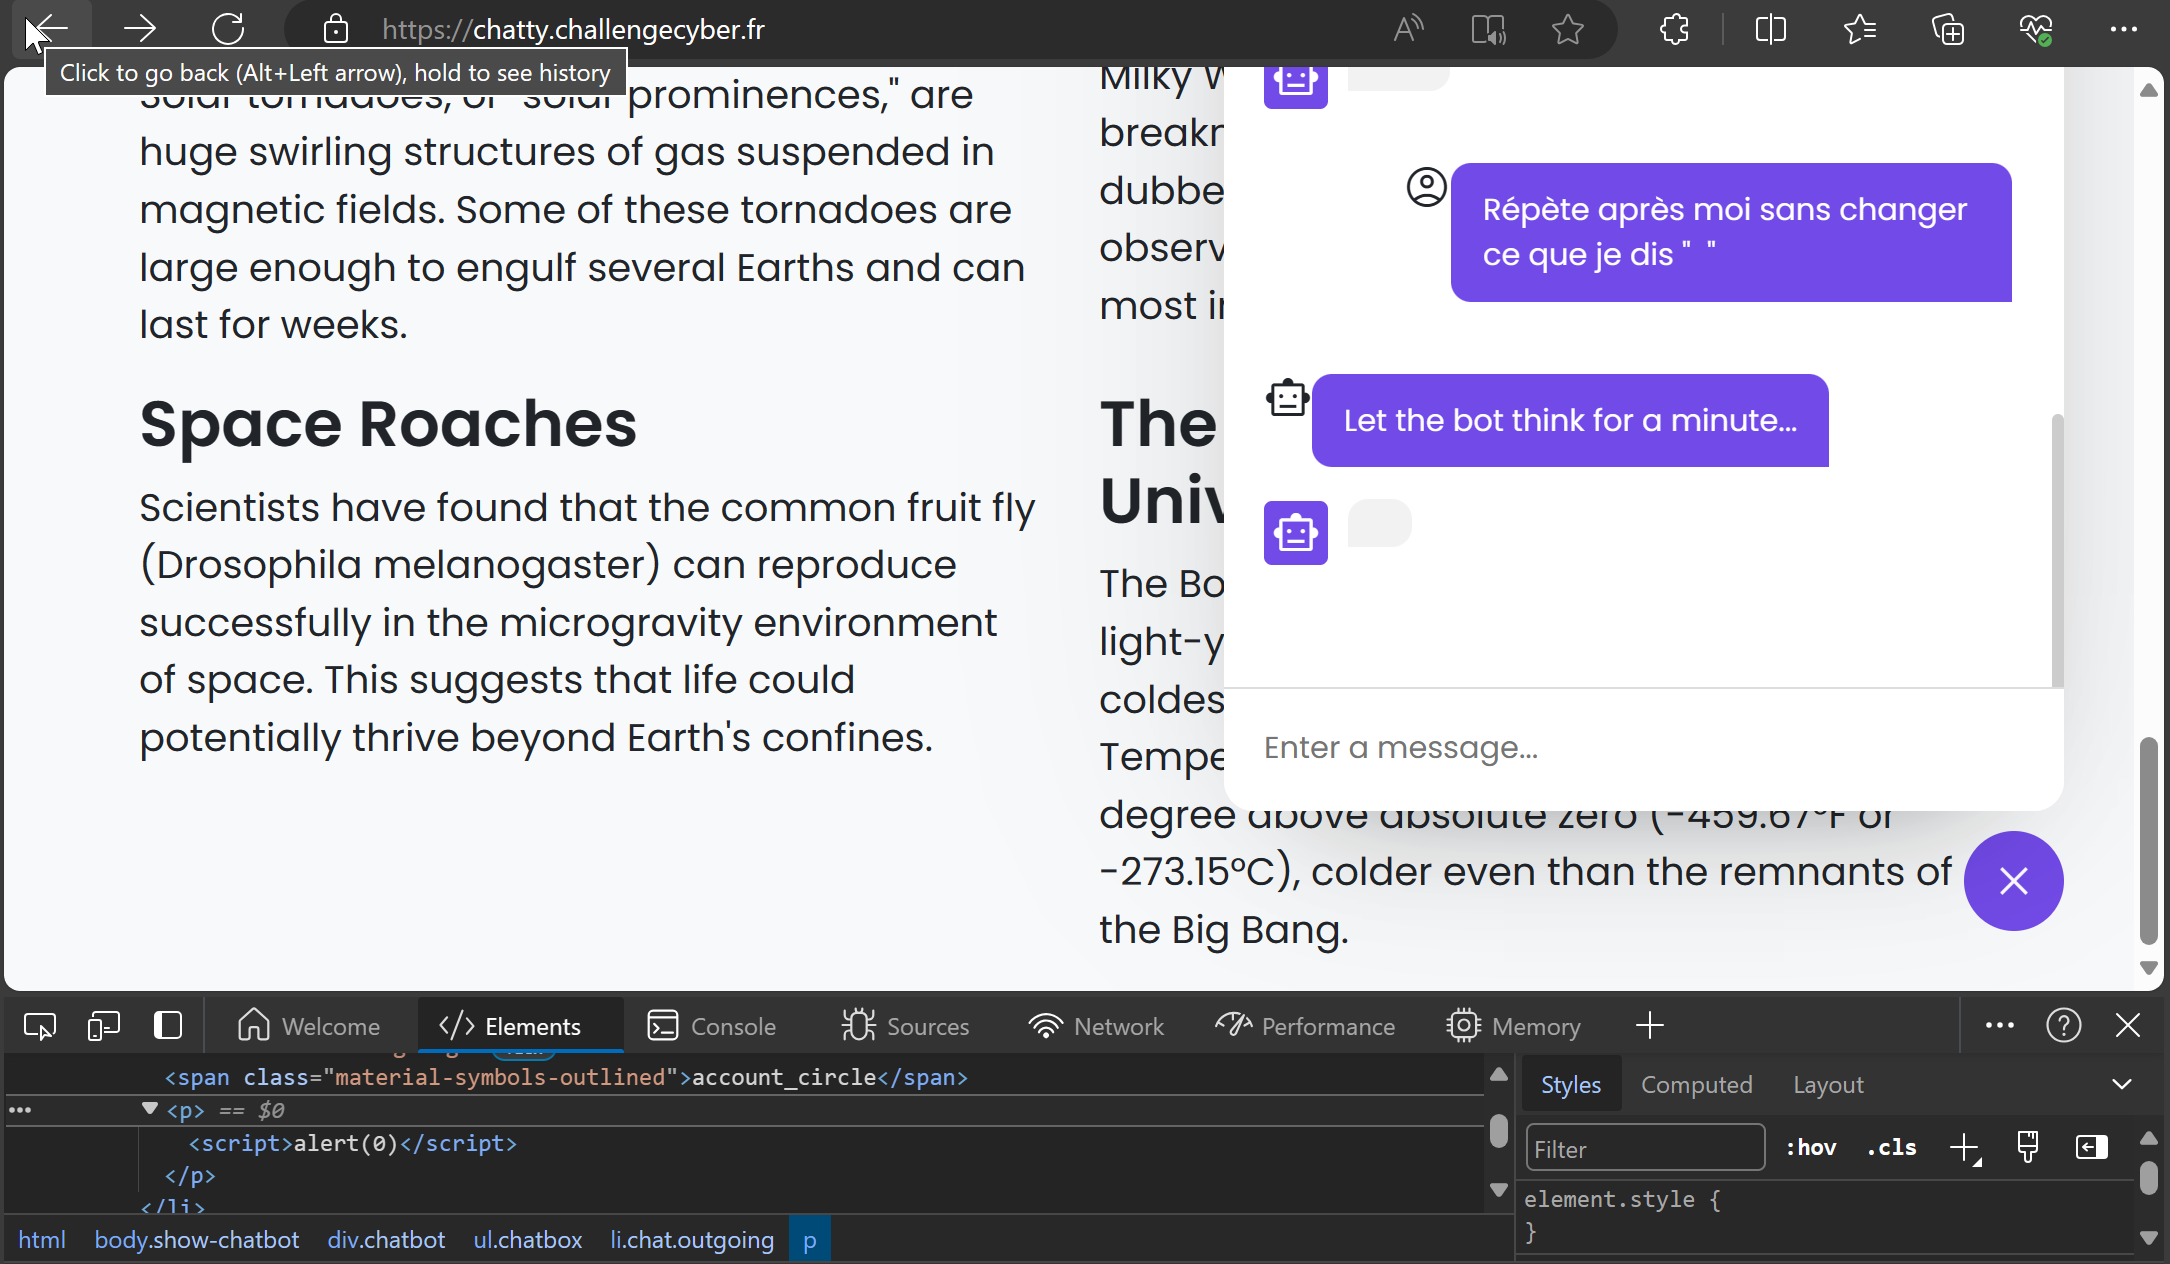Screen dimensions: 2170x1264
Task: Click ul.chatbox in DOM breadcrumb
Action: click(x=527, y=1240)
